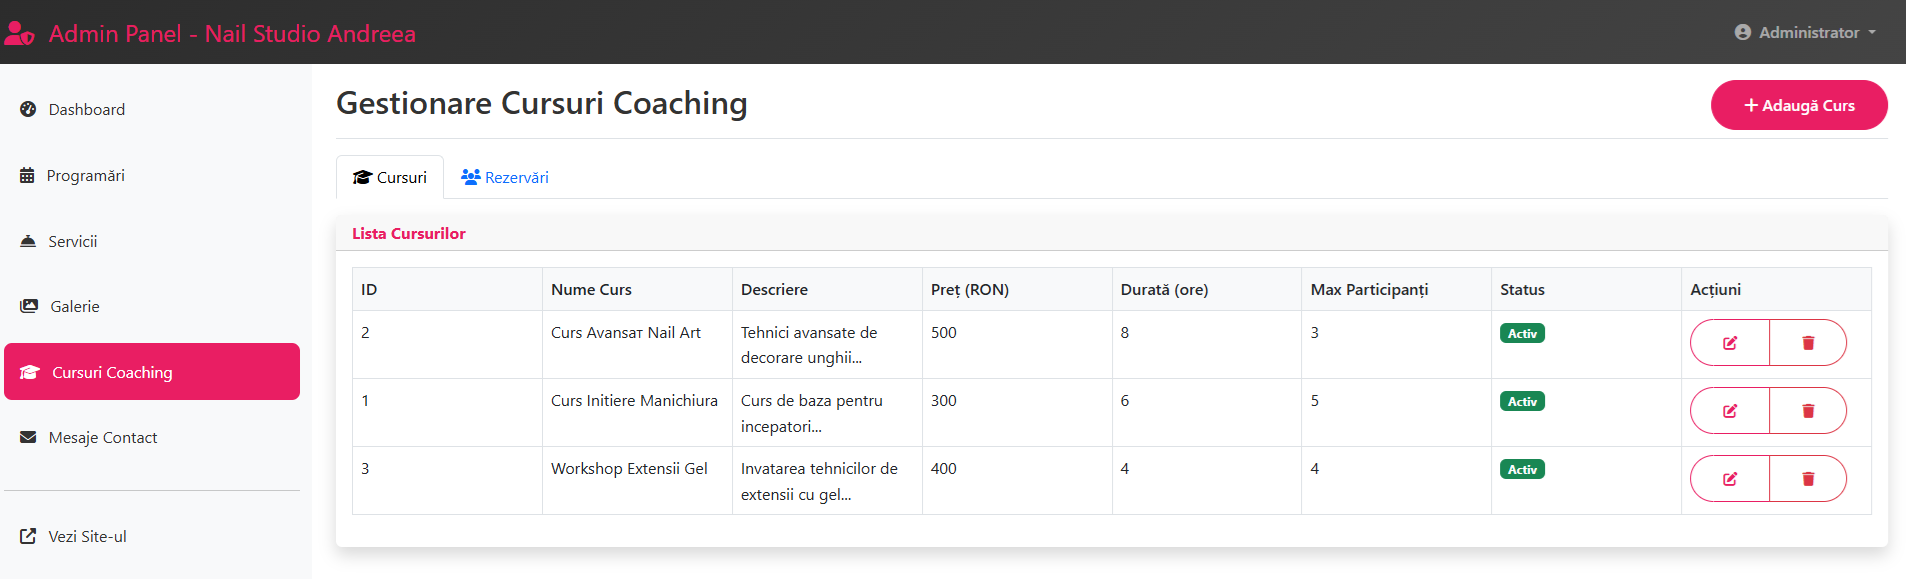1906x579 pixels.
Task: Delete the Curs Avansat Nail Art course
Action: [x=1808, y=343]
